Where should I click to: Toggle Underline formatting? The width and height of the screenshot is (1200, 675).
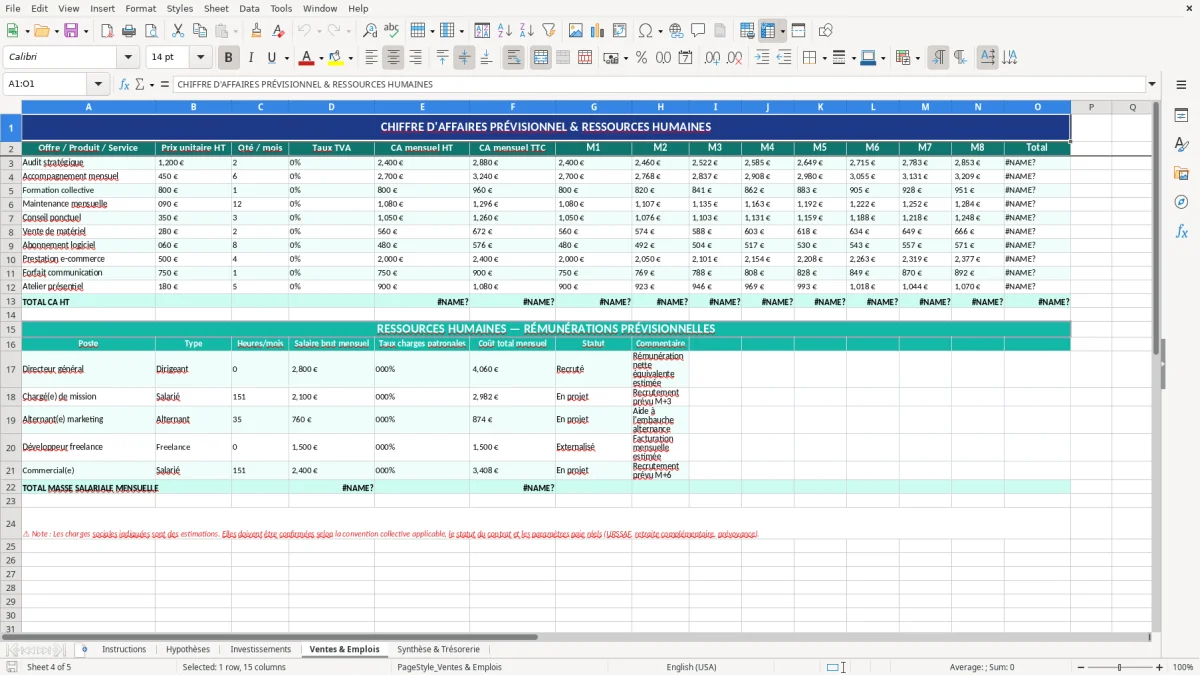(271, 58)
